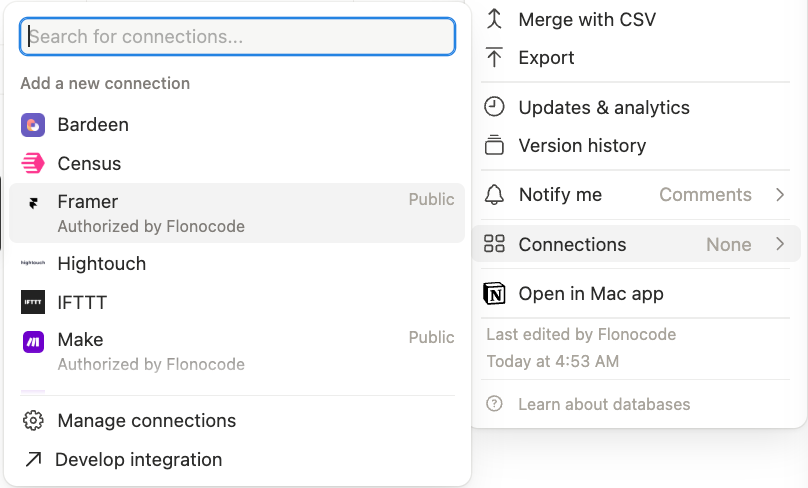Viewport: 808px width, 488px height.
Task: Add the Bardeen connection
Action: pos(237,125)
